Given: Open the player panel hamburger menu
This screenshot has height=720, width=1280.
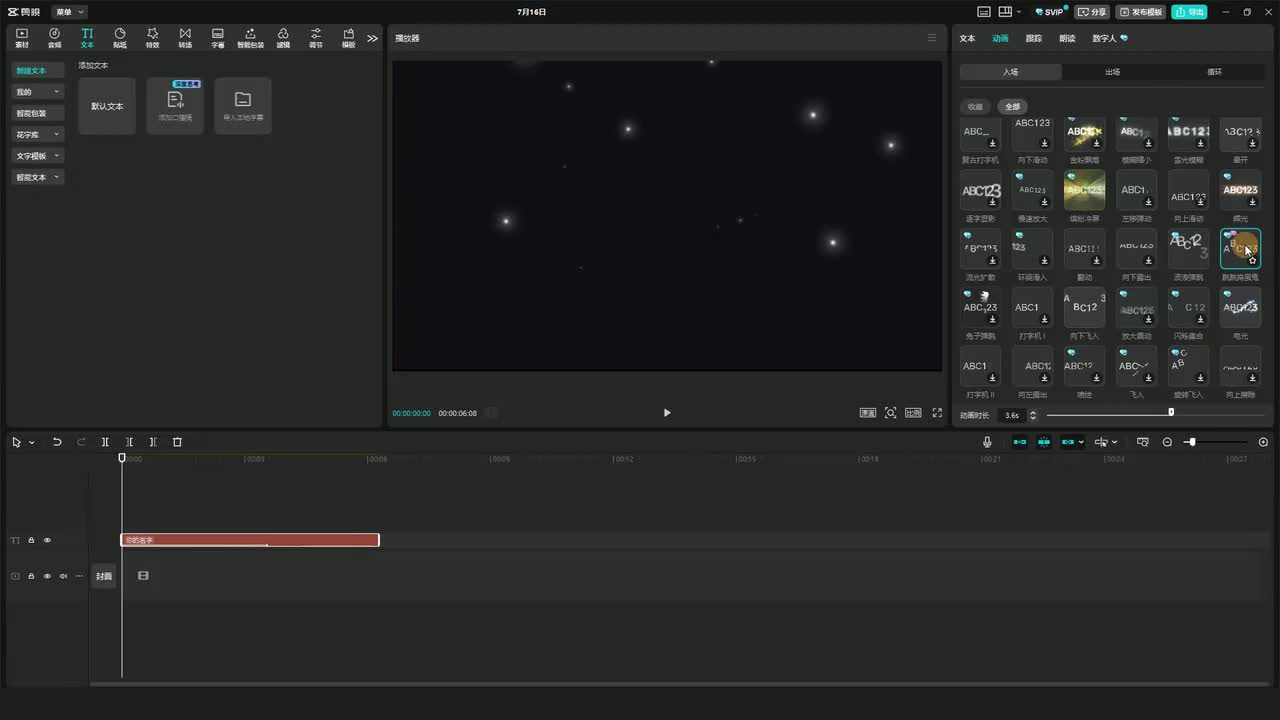Looking at the screenshot, I should point(932,38).
